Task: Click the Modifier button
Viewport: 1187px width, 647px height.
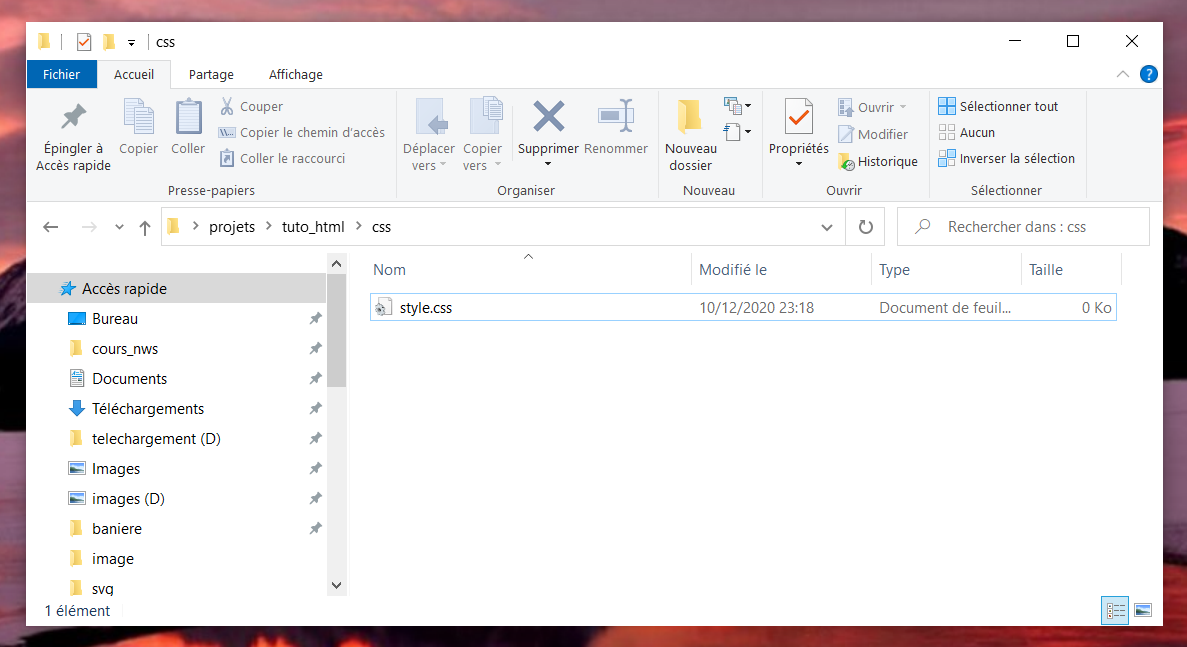Action: coord(873,134)
